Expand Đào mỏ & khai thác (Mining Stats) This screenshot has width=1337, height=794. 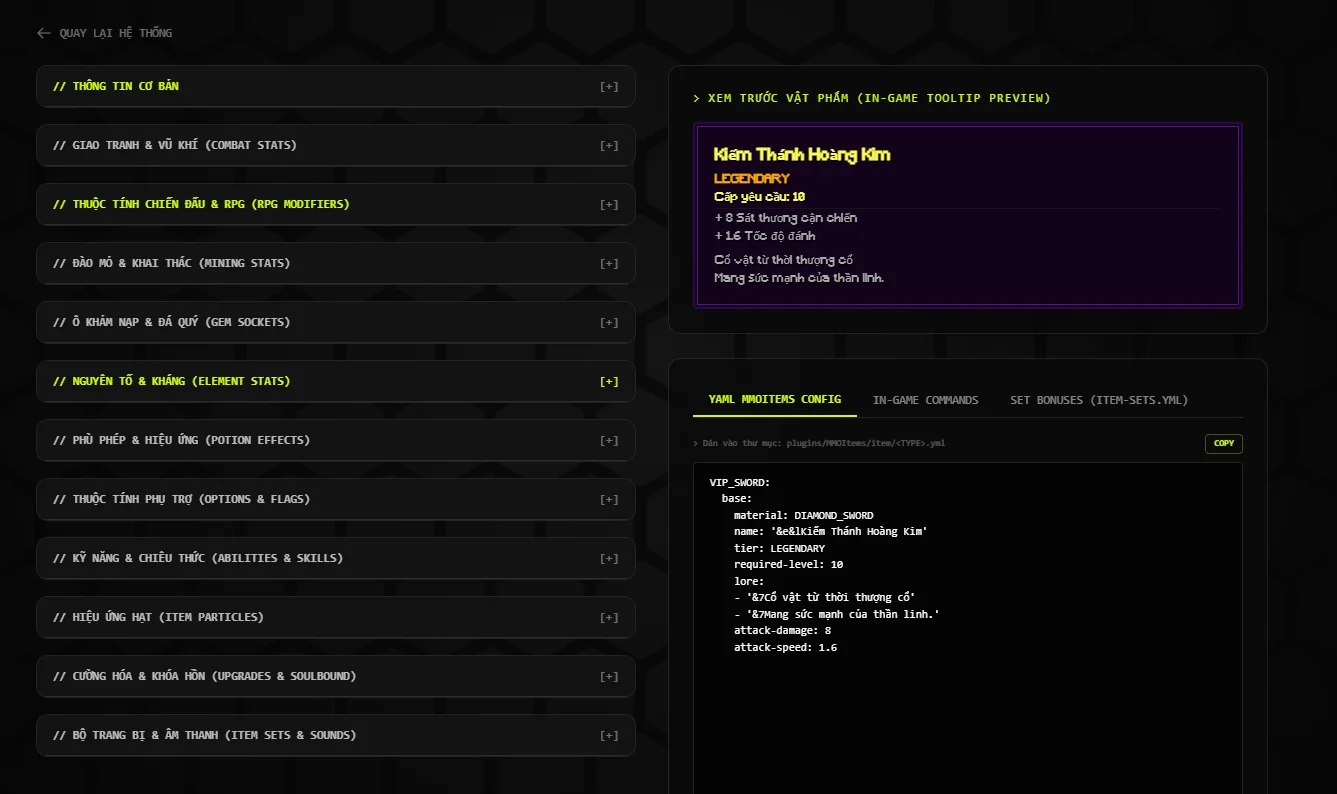point(336,263)
